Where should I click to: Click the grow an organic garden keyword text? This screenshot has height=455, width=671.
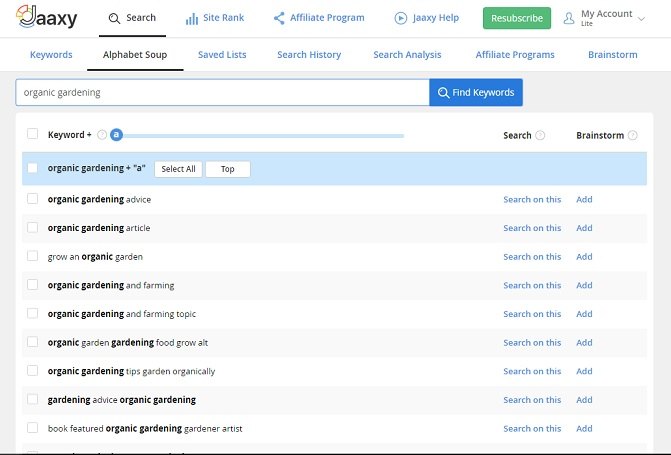[x=95, y=257]
